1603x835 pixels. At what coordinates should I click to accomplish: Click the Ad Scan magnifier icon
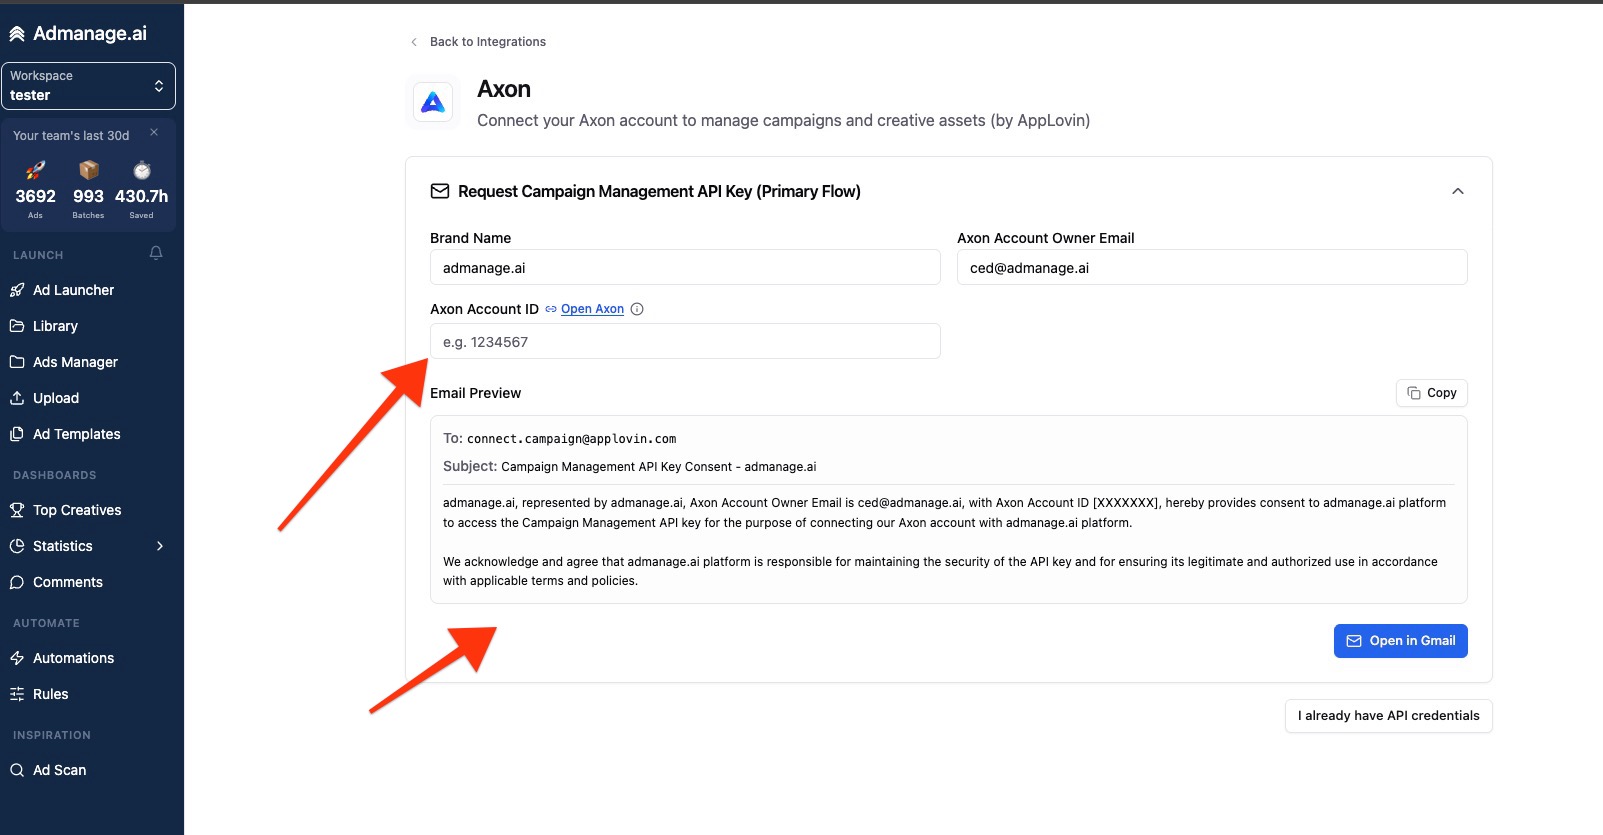(17, 770)
